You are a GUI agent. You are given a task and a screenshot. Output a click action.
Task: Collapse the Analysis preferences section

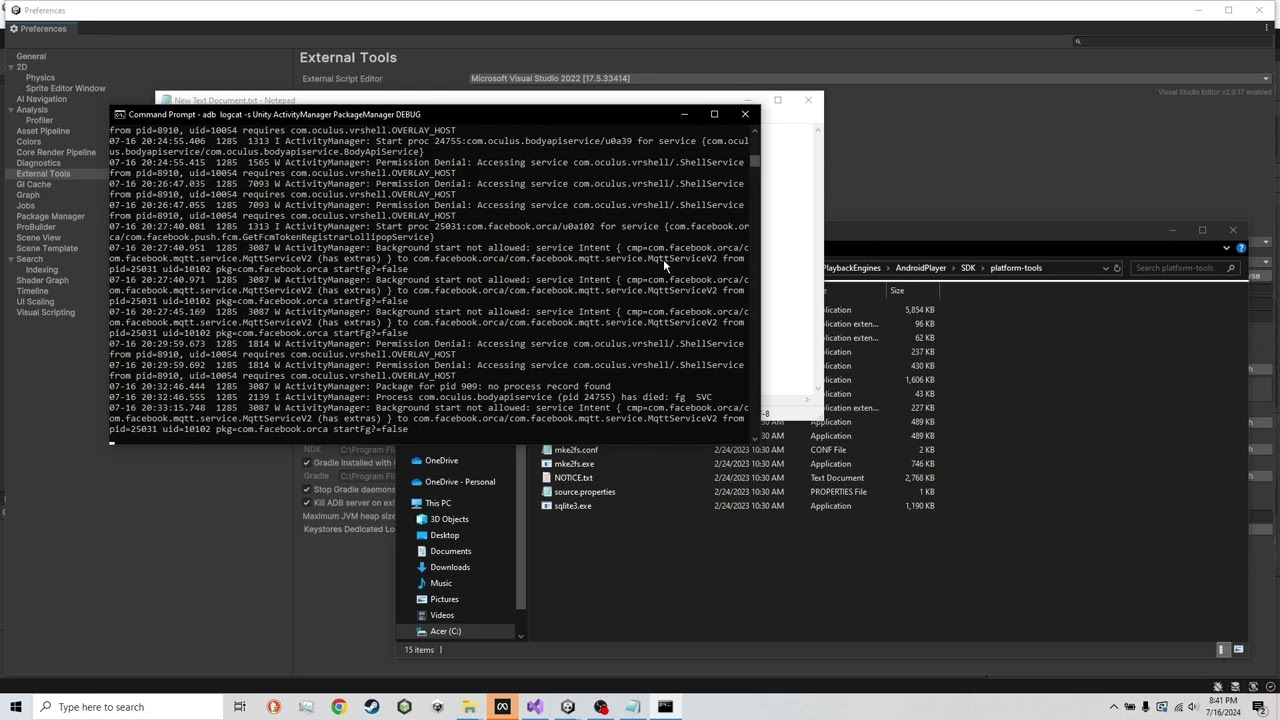11,110
